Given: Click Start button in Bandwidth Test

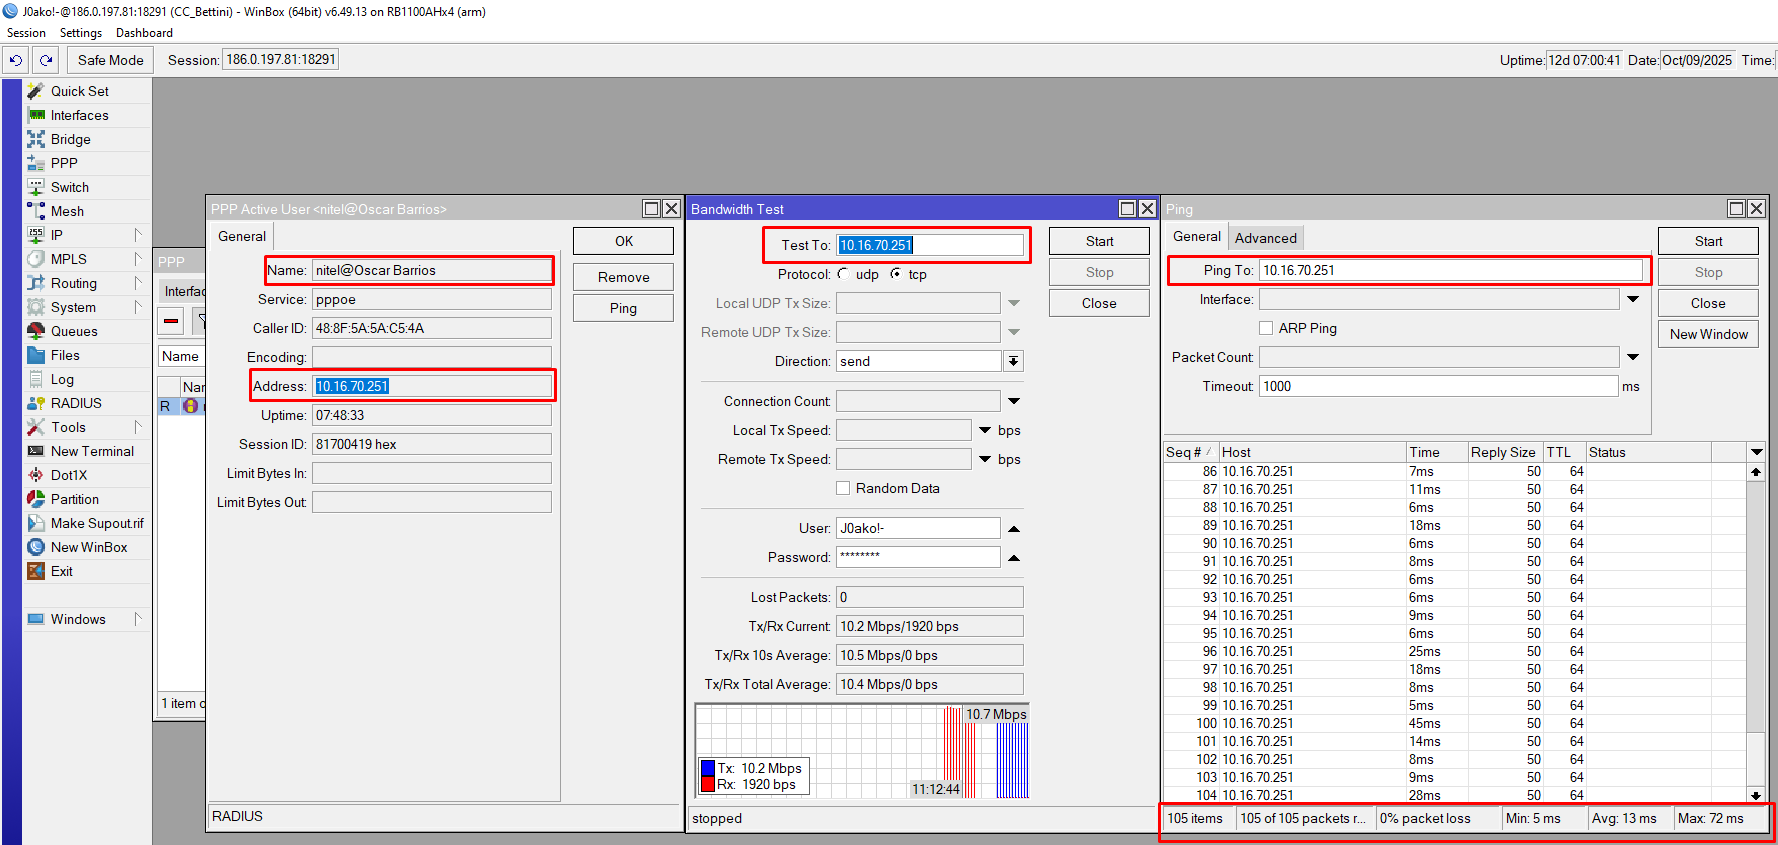Looking at the screenshot, I should [x=1098, y=241].
